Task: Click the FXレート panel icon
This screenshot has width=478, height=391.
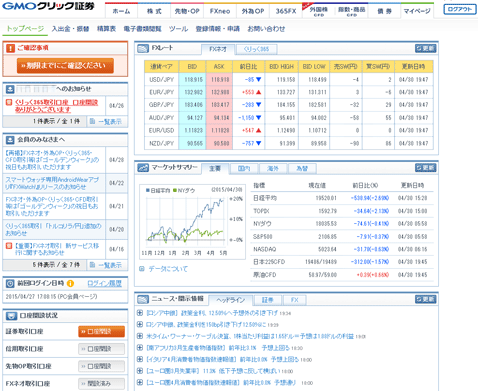Action: pyautogui.click(x=143, y=49)
